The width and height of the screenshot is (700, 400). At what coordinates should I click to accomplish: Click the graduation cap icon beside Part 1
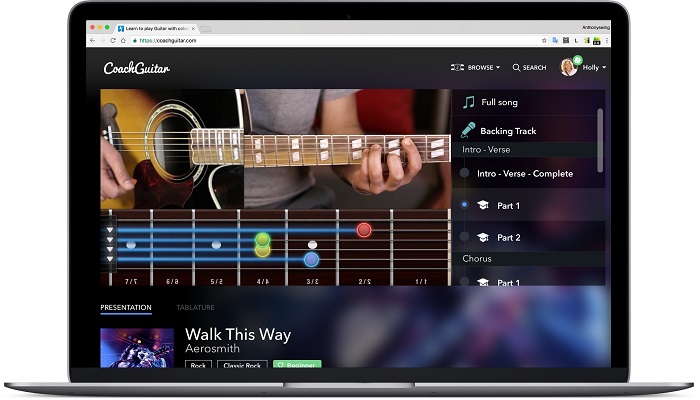tap(482, 205)
